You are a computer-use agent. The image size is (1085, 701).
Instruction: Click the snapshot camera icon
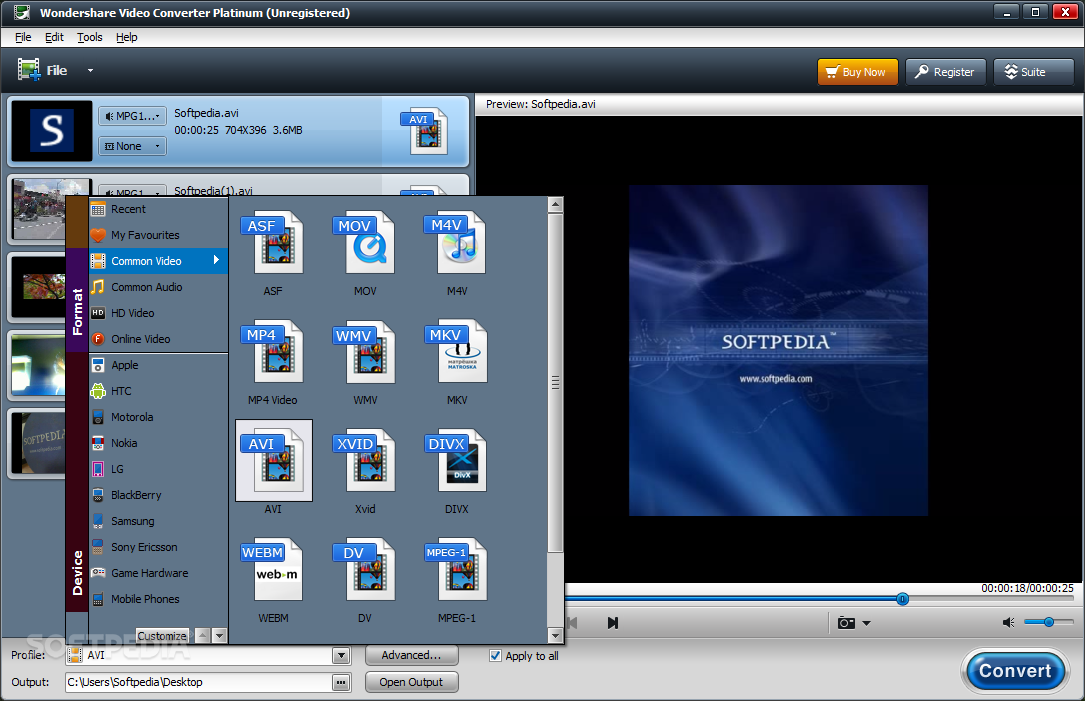click(x=846, y=623)
